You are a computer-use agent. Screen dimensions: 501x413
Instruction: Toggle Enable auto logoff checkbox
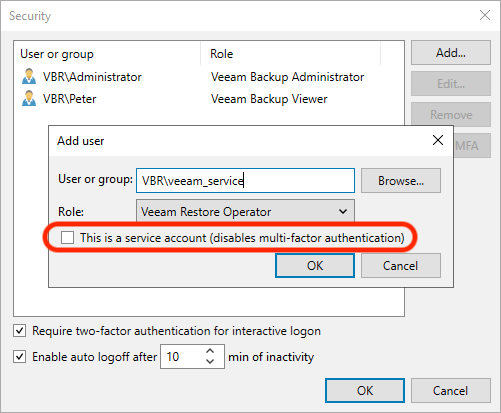[x=20, y=356]
